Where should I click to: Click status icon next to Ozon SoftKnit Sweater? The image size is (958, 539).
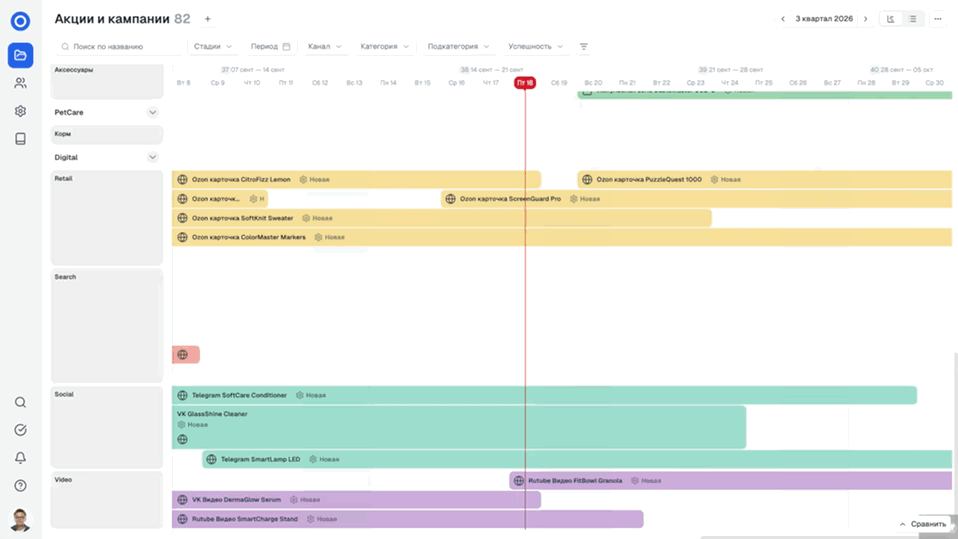(x=306, y=218)
